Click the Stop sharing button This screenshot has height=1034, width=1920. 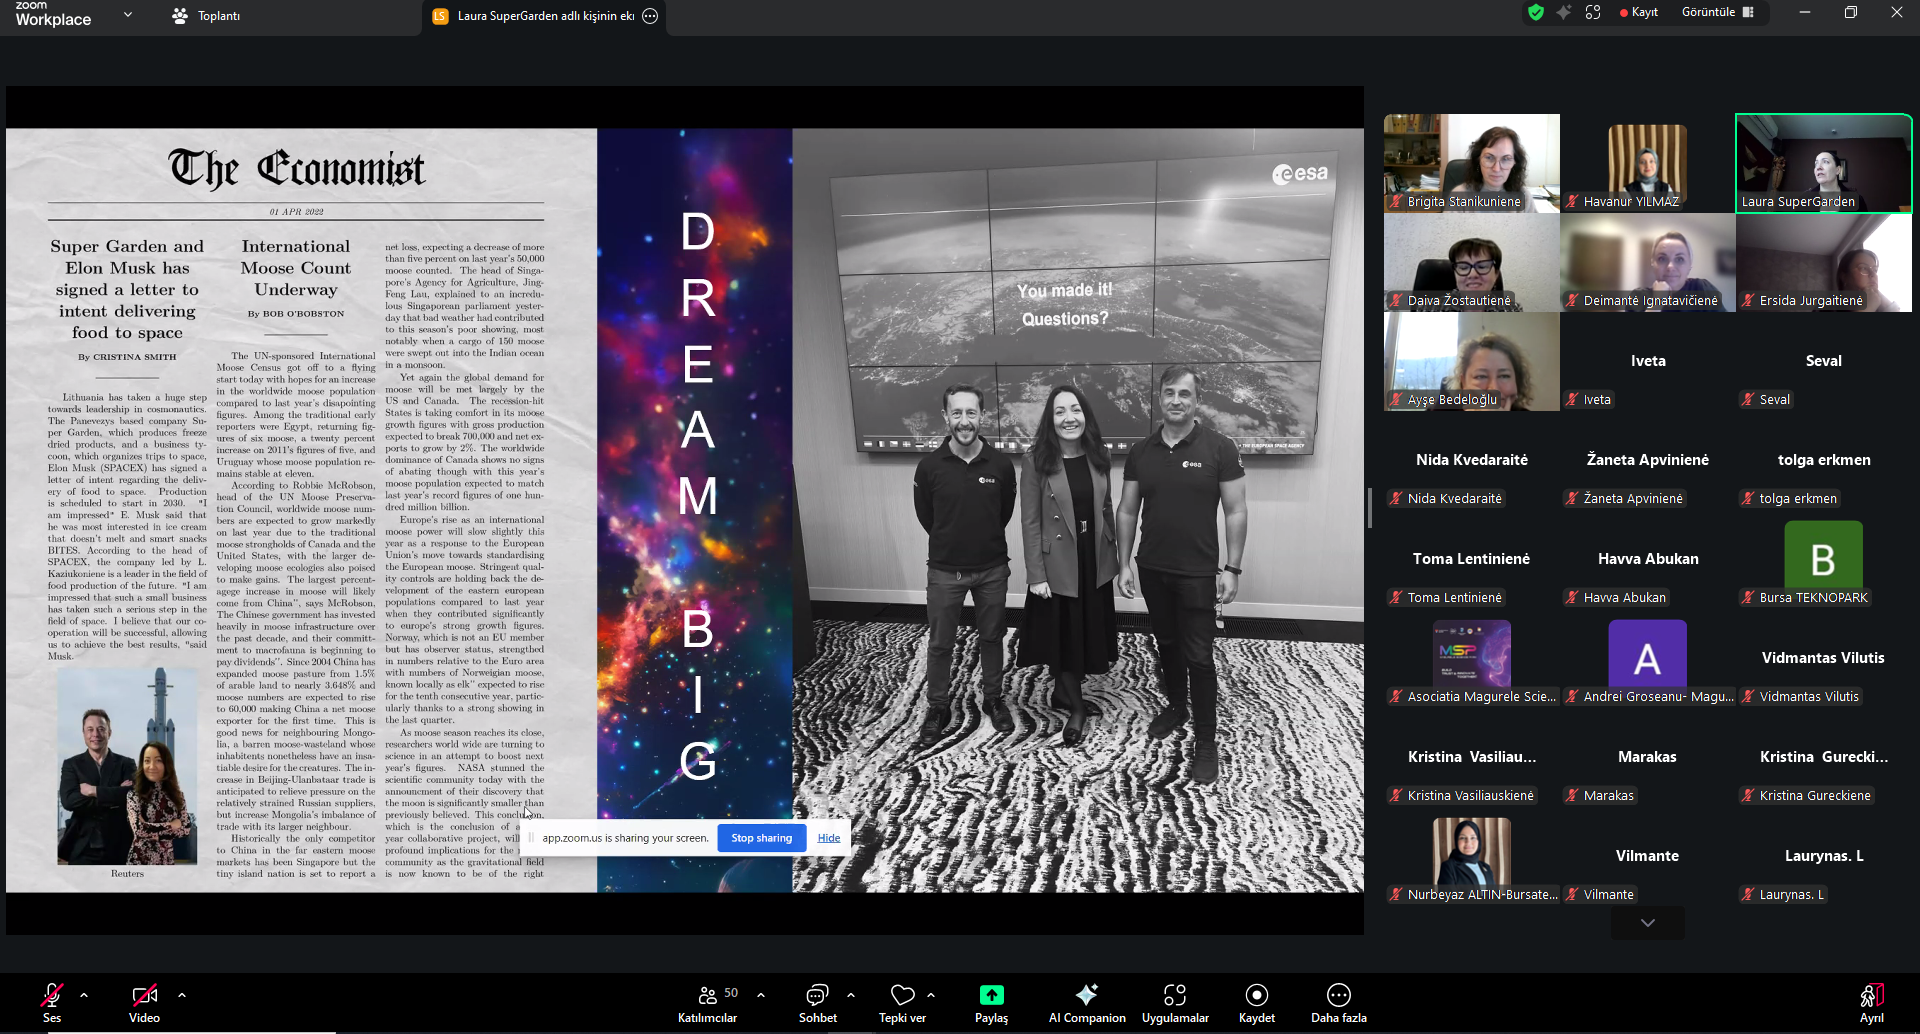pyautogui.click(x=761, y=838)
